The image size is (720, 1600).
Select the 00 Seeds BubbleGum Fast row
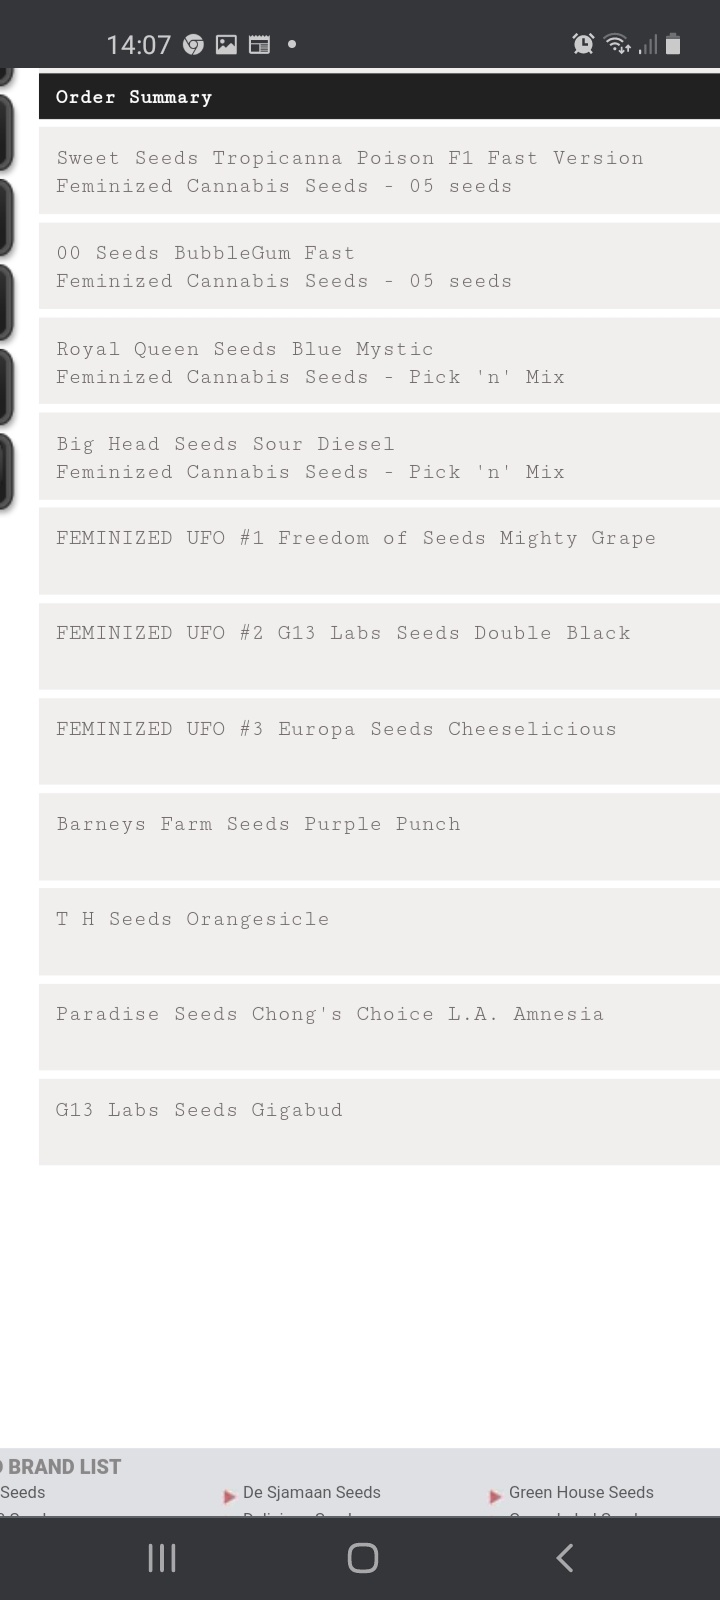379,266
